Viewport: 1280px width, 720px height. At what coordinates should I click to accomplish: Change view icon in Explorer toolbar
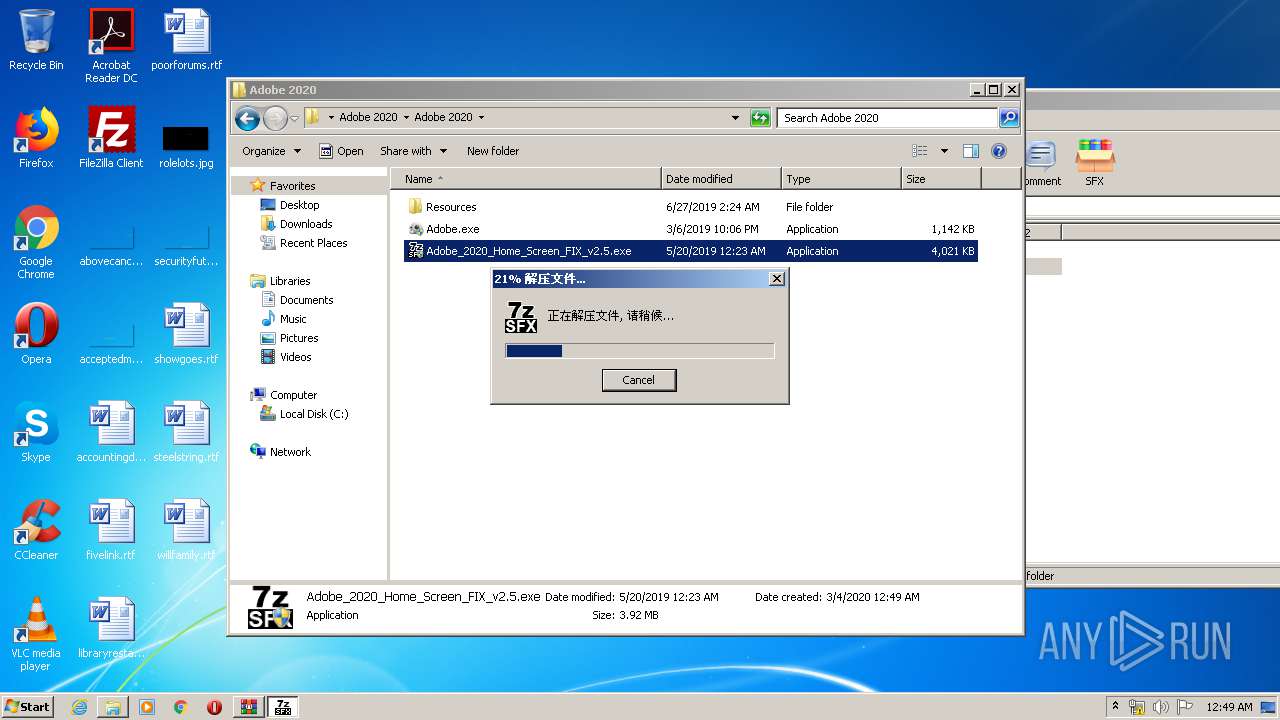pos(920,151)
